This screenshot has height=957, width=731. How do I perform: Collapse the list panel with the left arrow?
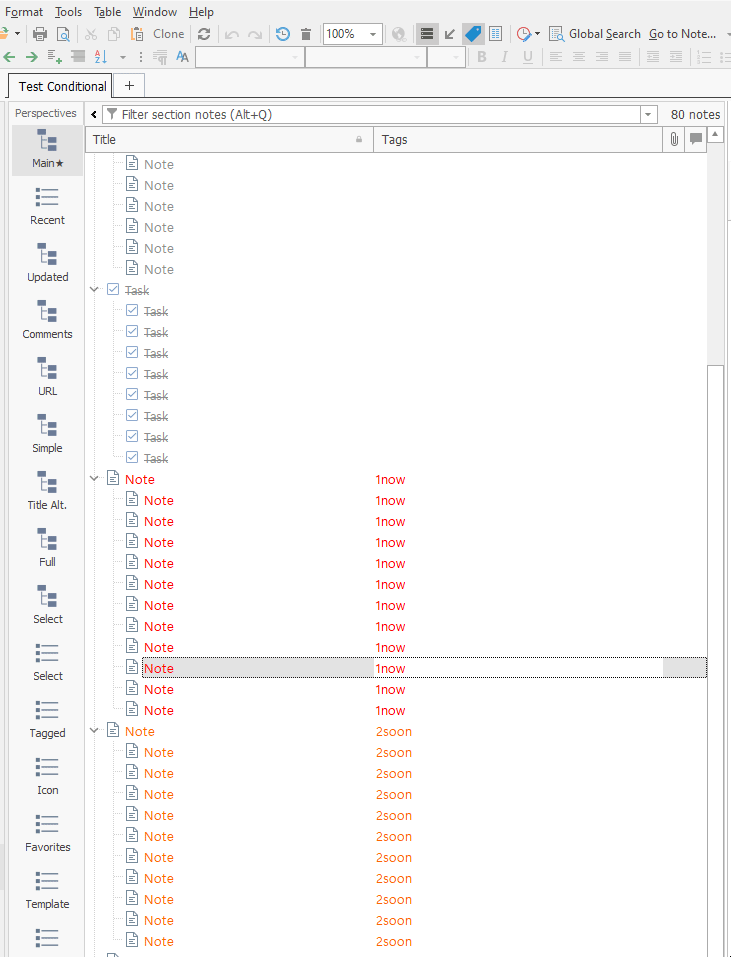click(x=94, y=115)
